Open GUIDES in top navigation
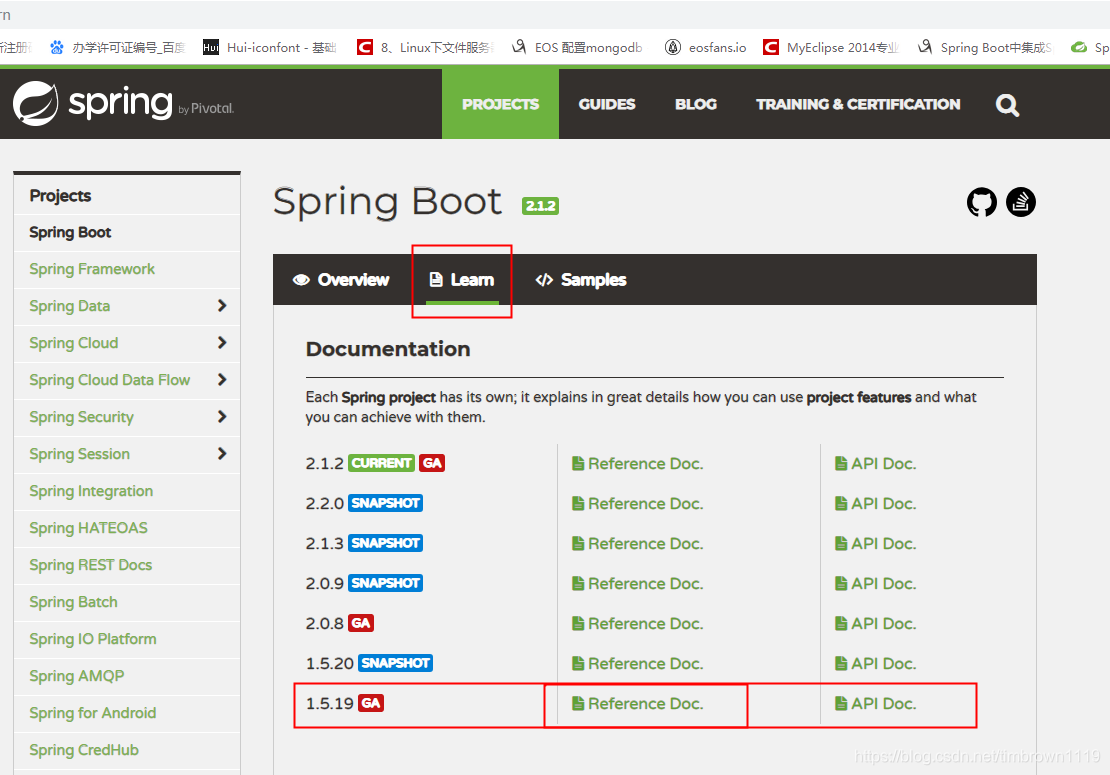1110x775 pixels. pos(607,104)
